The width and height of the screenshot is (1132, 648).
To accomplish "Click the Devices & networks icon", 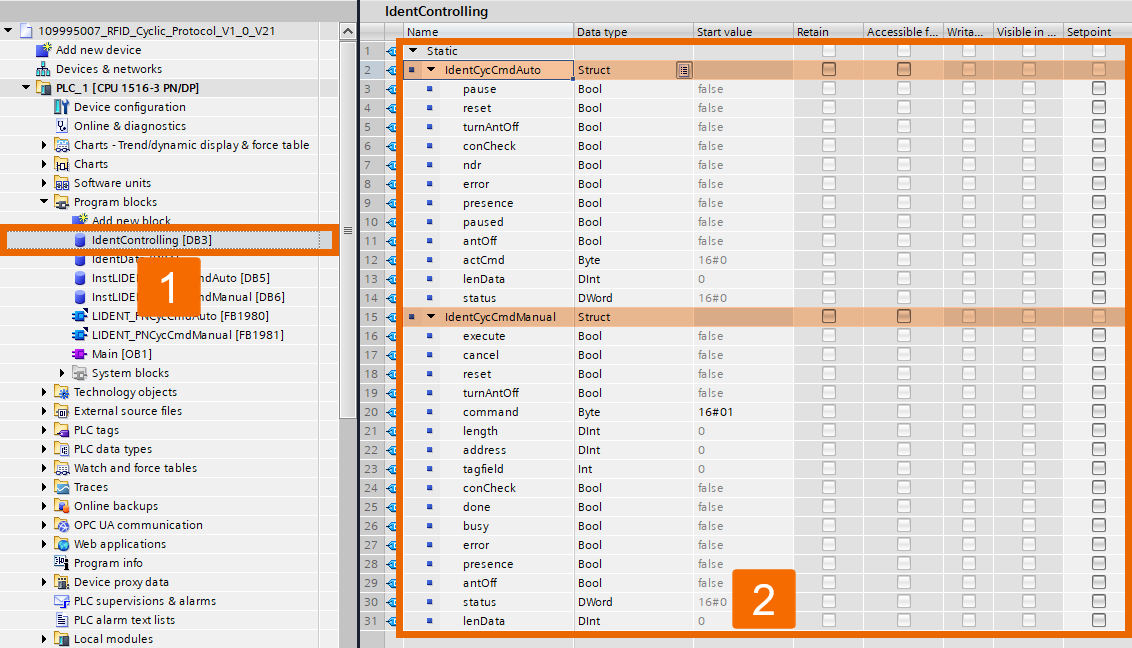I will [x=44, y=69].
